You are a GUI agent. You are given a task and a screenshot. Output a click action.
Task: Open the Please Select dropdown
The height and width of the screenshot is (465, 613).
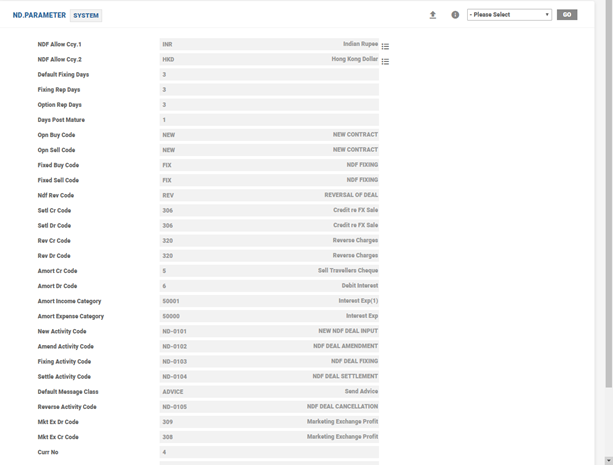[509, 15]
